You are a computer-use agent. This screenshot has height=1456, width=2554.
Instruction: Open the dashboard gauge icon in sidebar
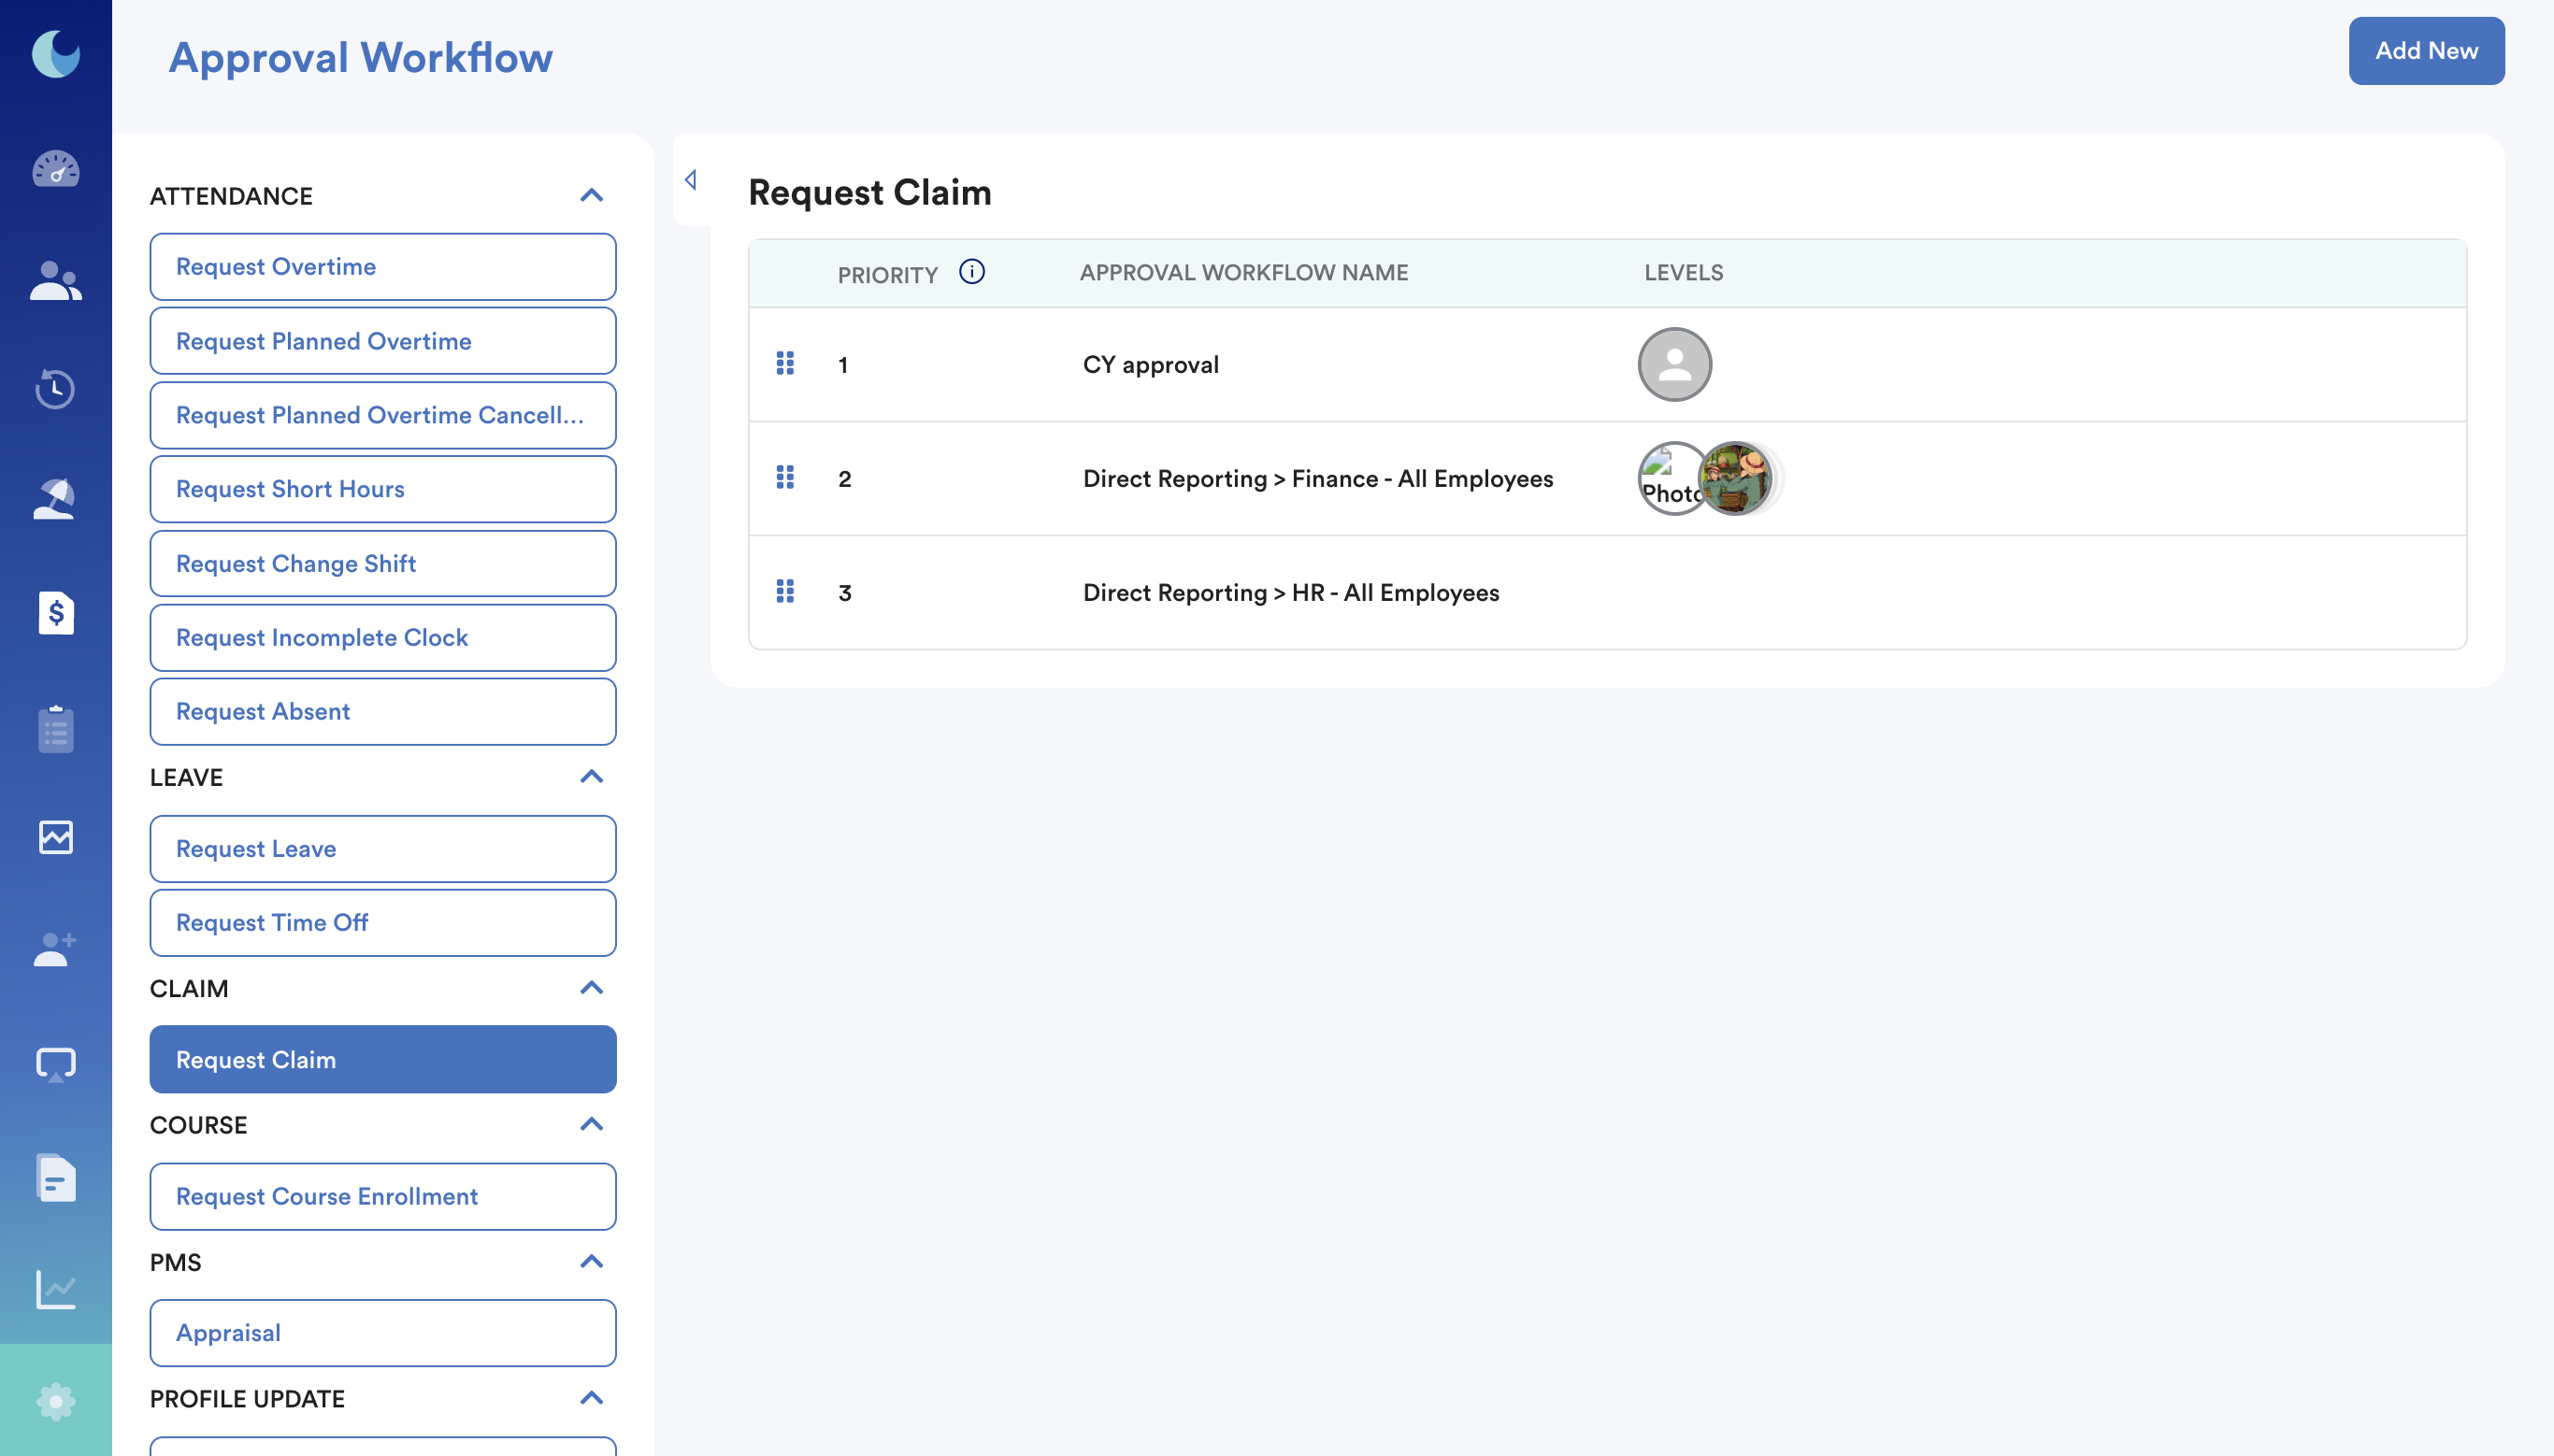click(56, 169)
